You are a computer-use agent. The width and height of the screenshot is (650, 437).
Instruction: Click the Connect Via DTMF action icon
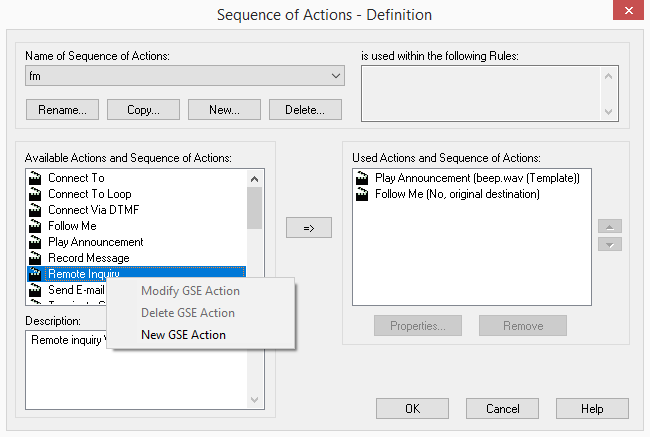pyautogui.click(x=35, y=210)
